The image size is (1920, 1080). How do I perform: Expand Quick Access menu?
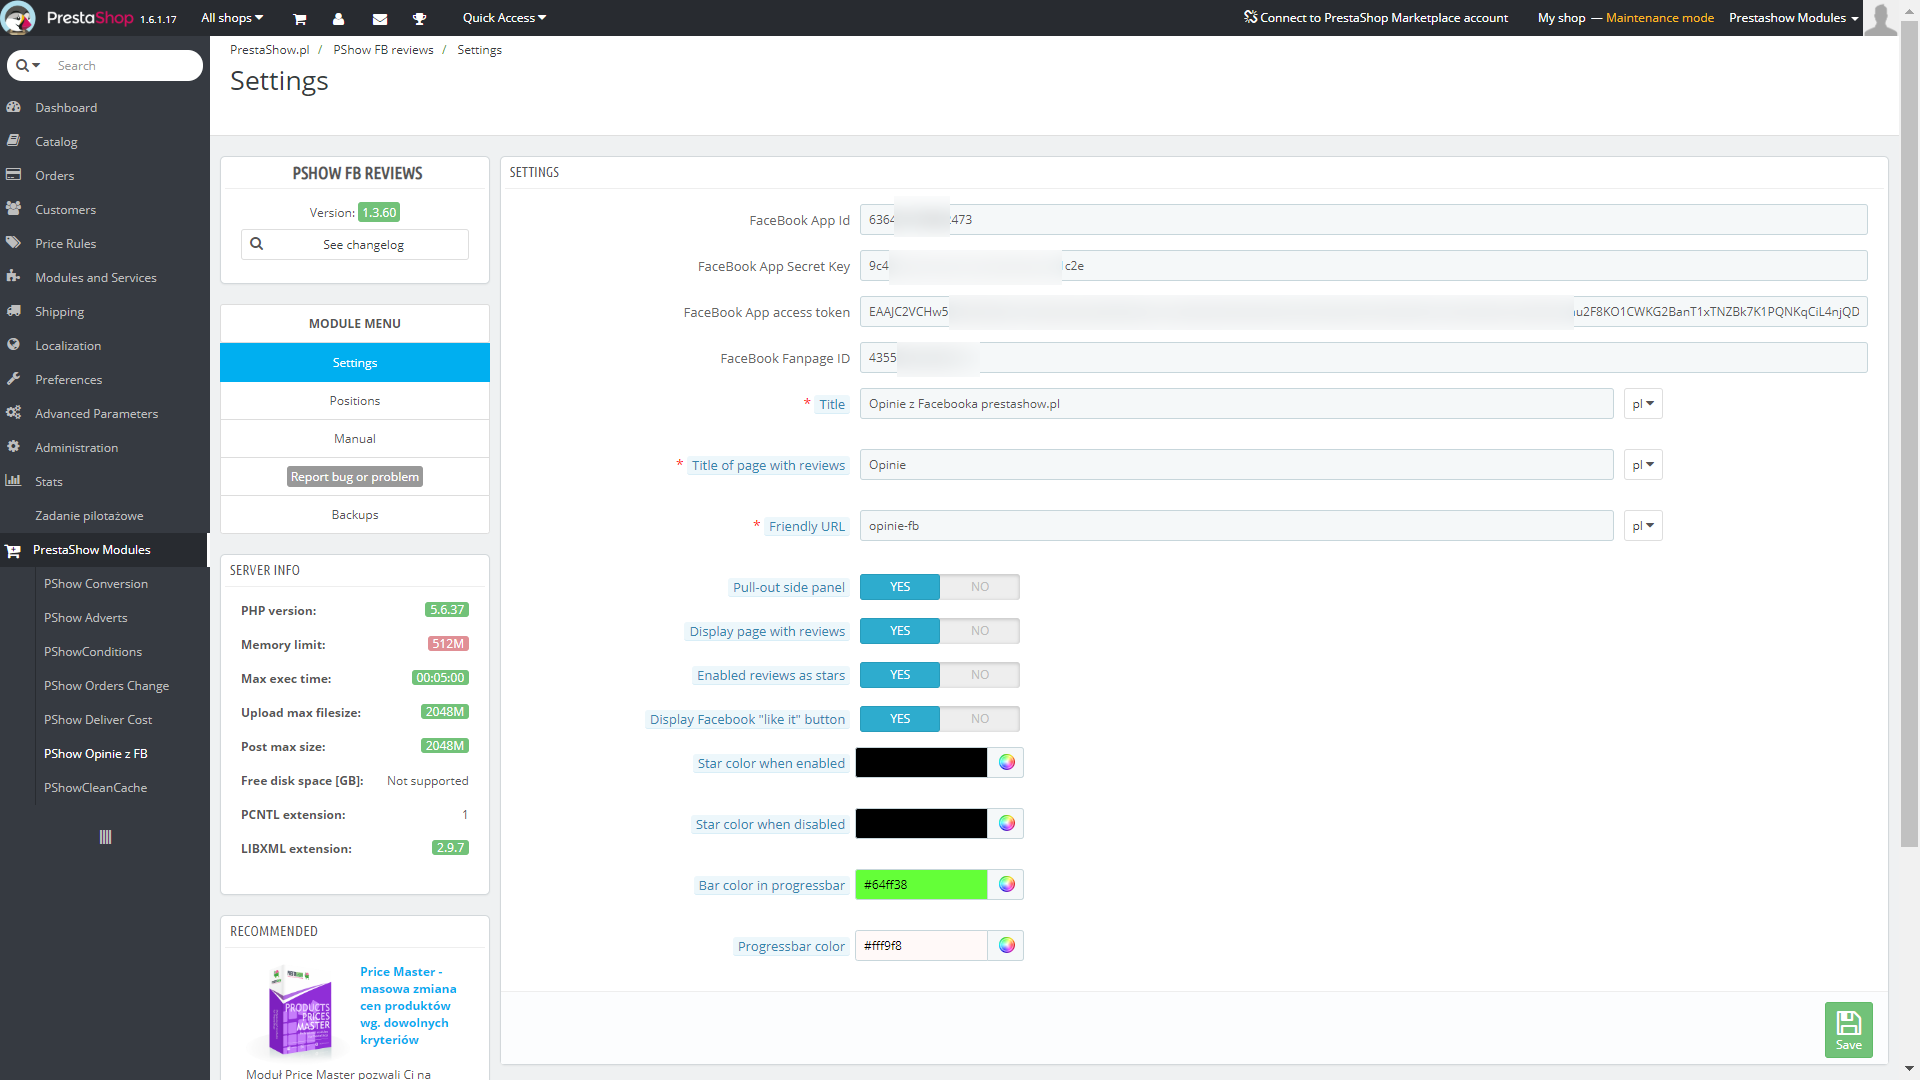(504, 18)
